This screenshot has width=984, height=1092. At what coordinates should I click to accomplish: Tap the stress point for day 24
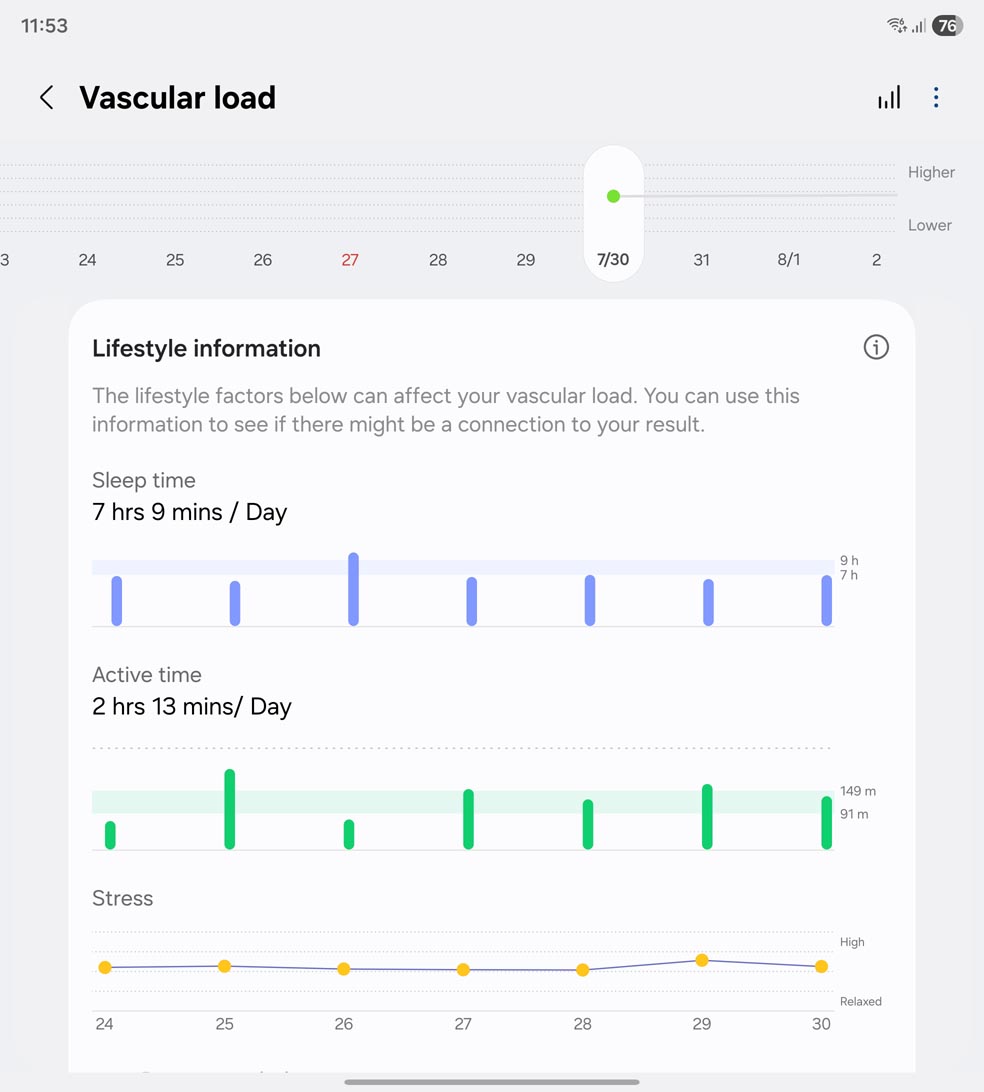[x=105, y=967]
